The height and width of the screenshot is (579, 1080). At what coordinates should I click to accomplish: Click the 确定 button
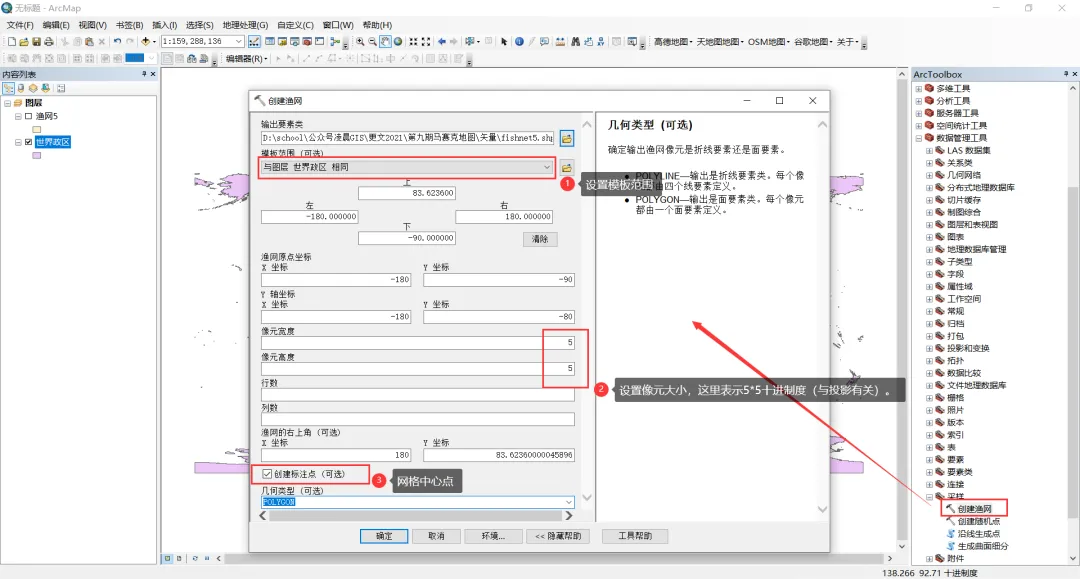click(x=384, y=536)
